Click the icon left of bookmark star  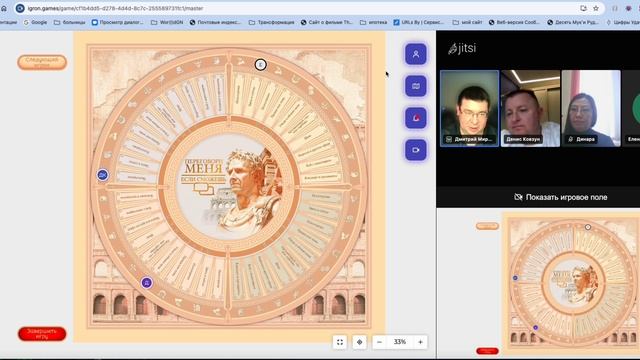(x=583, y=8)
